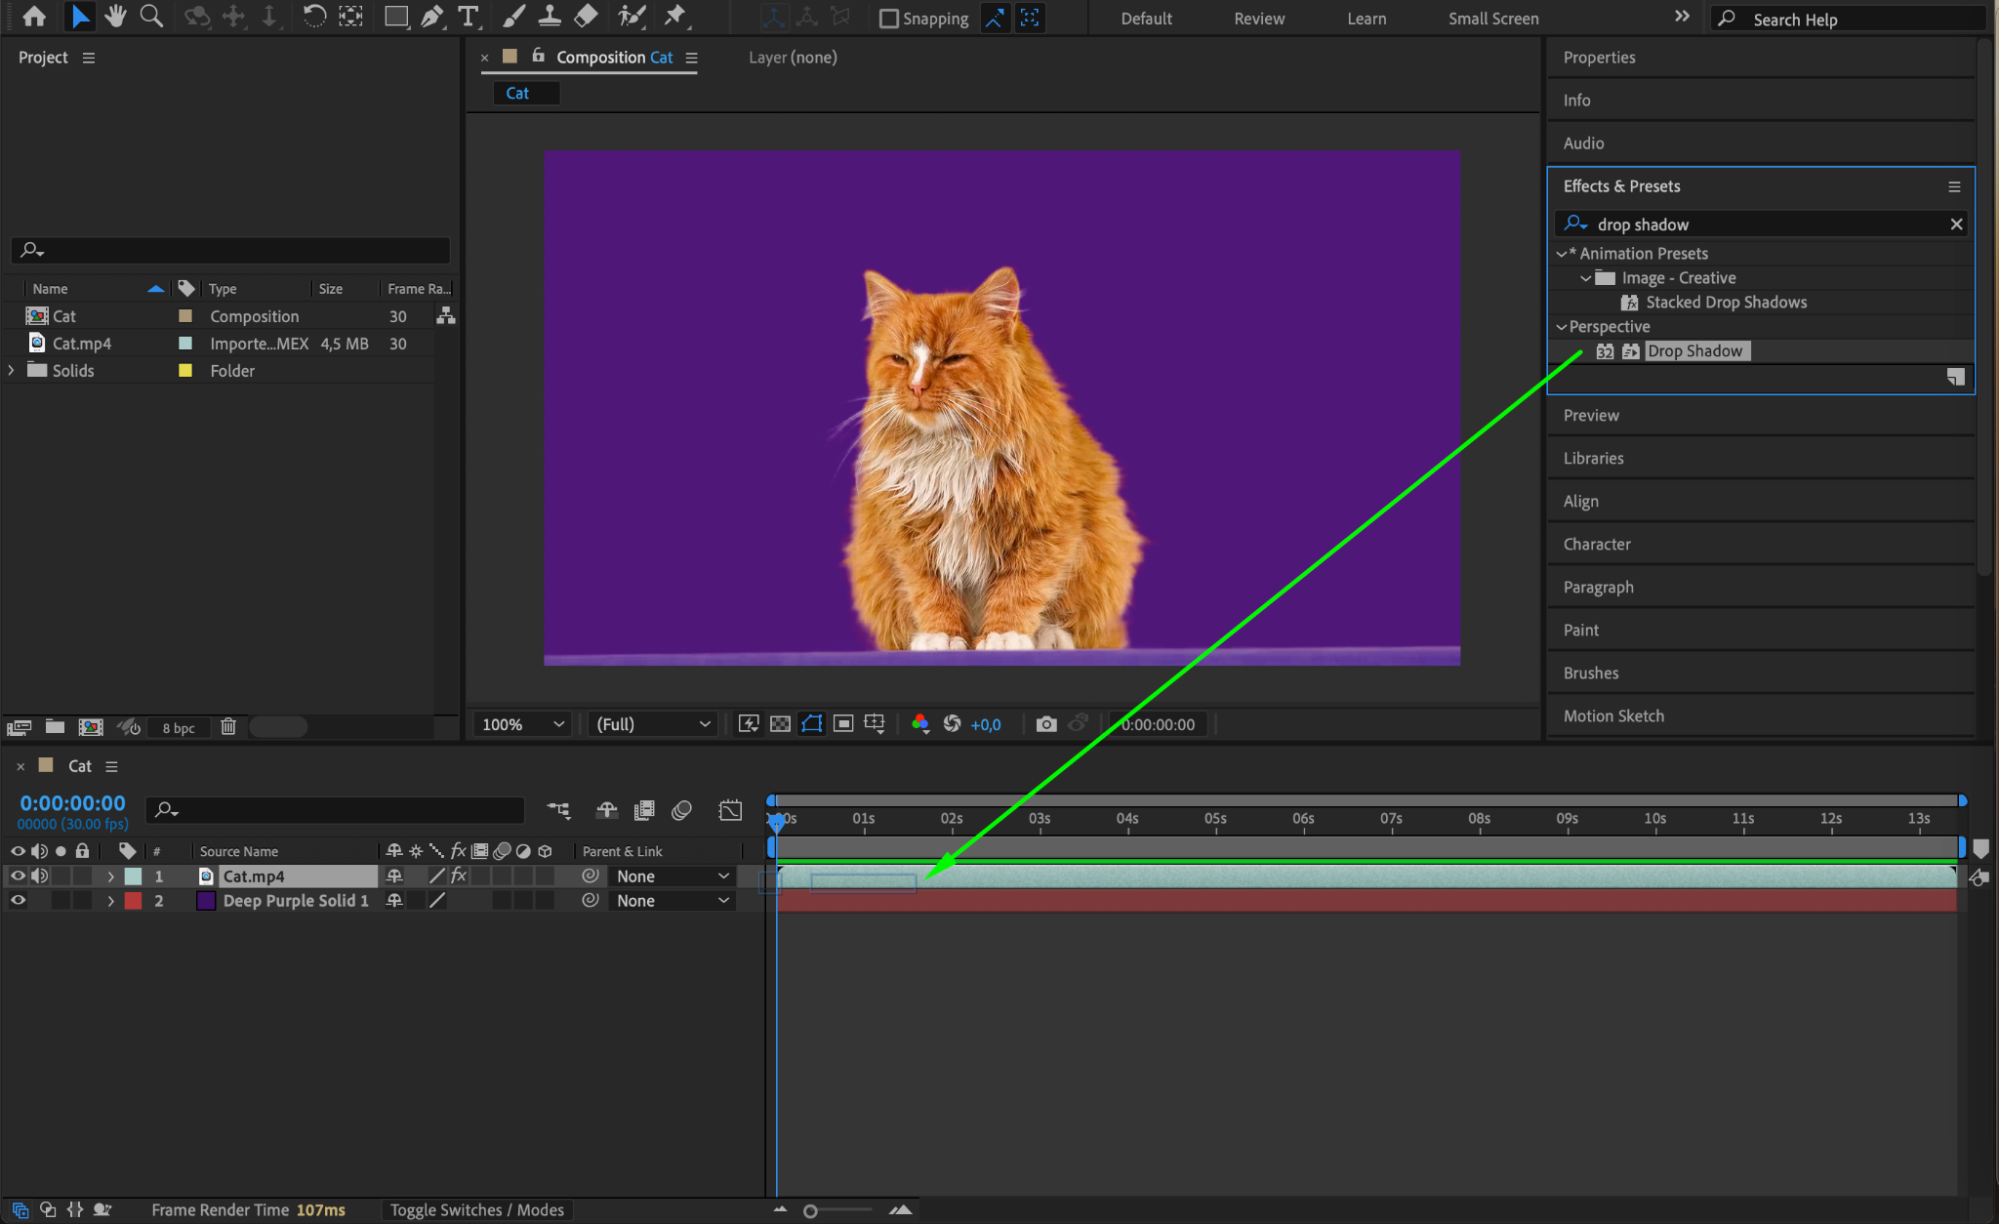
Task: Clear the drop shadow search field
Action: [1956, 224]
